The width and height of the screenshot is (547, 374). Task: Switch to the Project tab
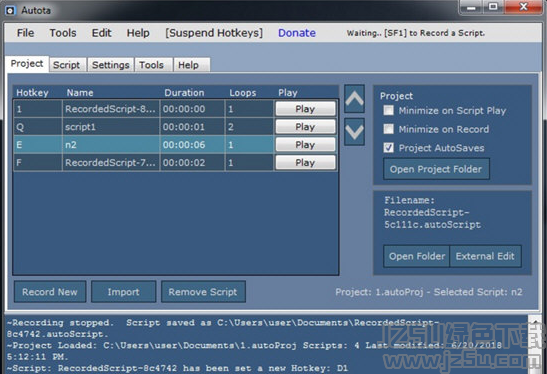[x=27, y=64]
